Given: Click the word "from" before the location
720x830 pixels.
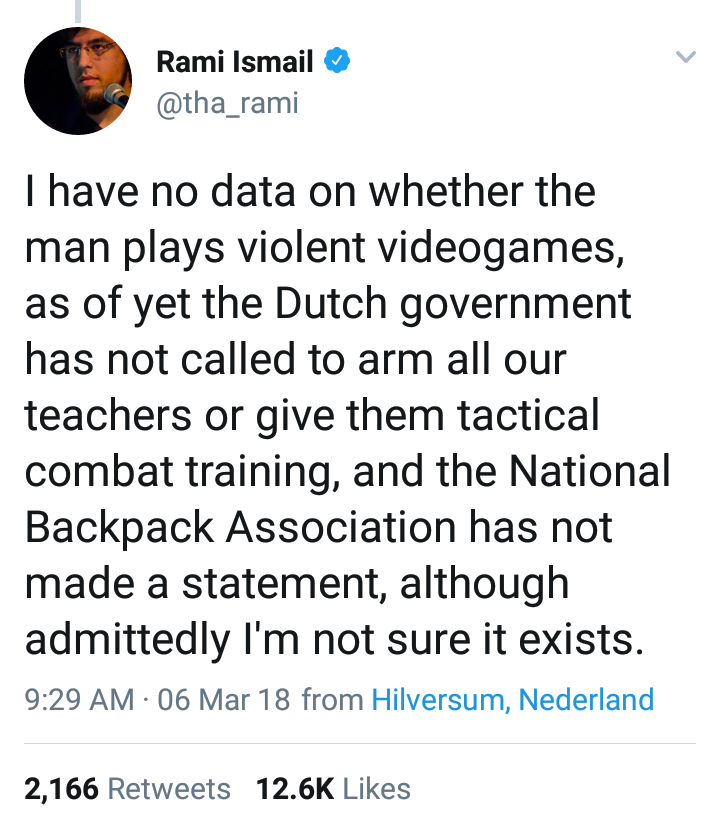Looking at the screenshot, I should pyautogui.click(x=332, y=699).
